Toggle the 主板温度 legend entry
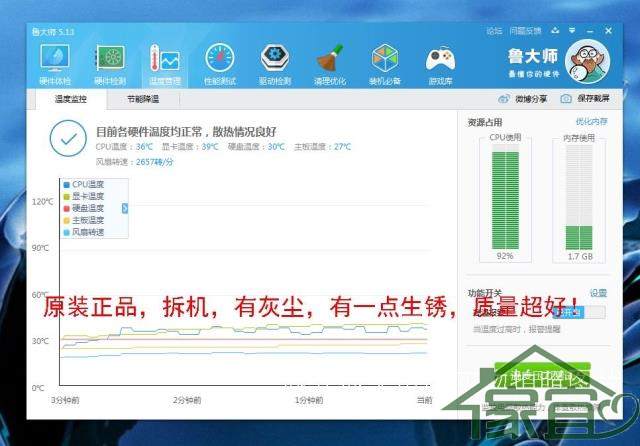640x446 pixels. (x=84, y=220)
